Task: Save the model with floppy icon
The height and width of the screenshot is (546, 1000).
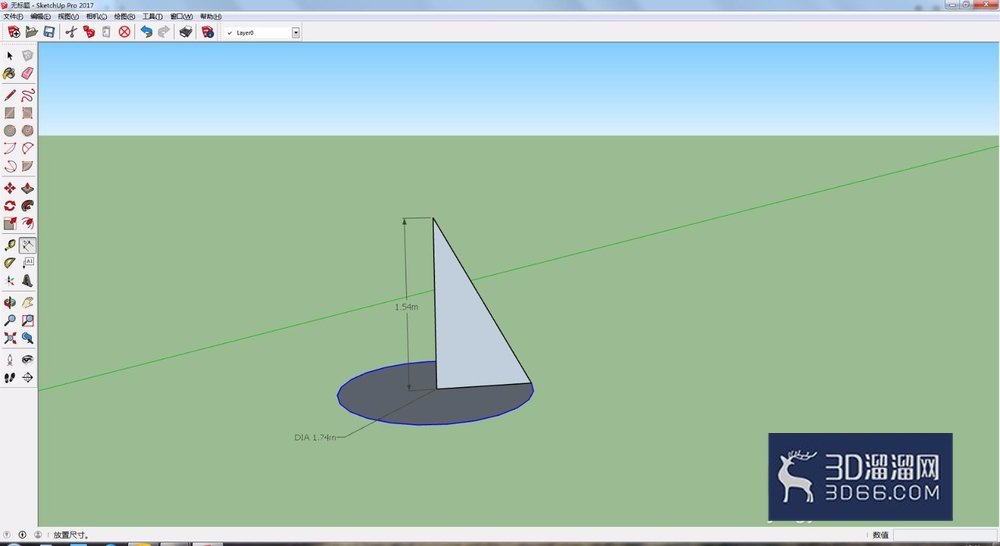Action: coord(48,32)
